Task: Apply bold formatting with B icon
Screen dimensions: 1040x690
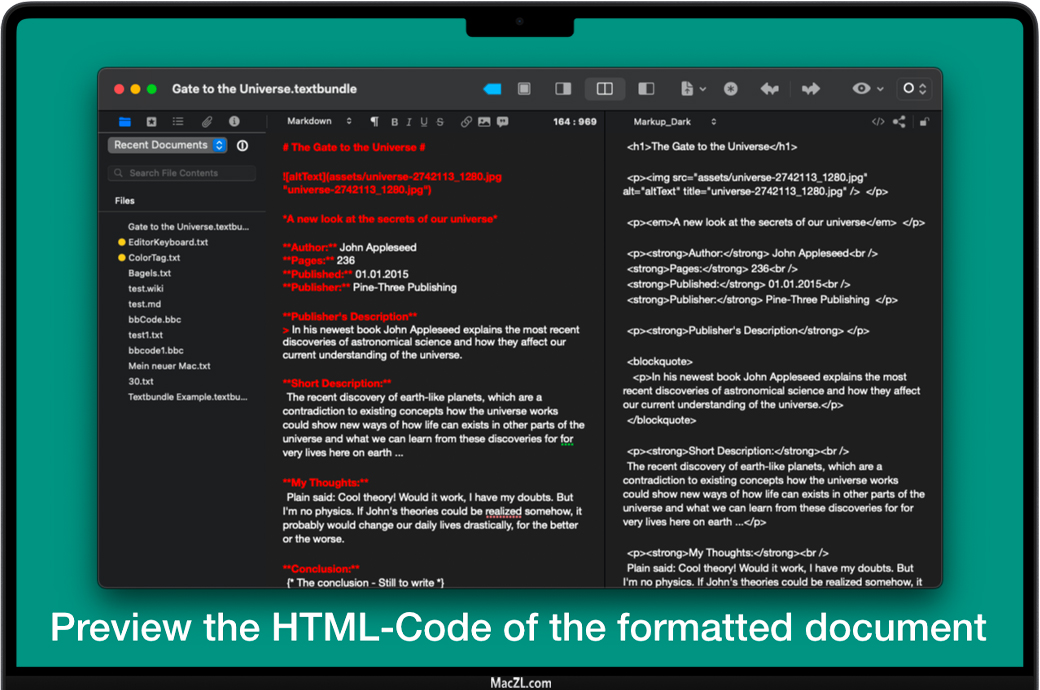Action: tap(394, 122)
